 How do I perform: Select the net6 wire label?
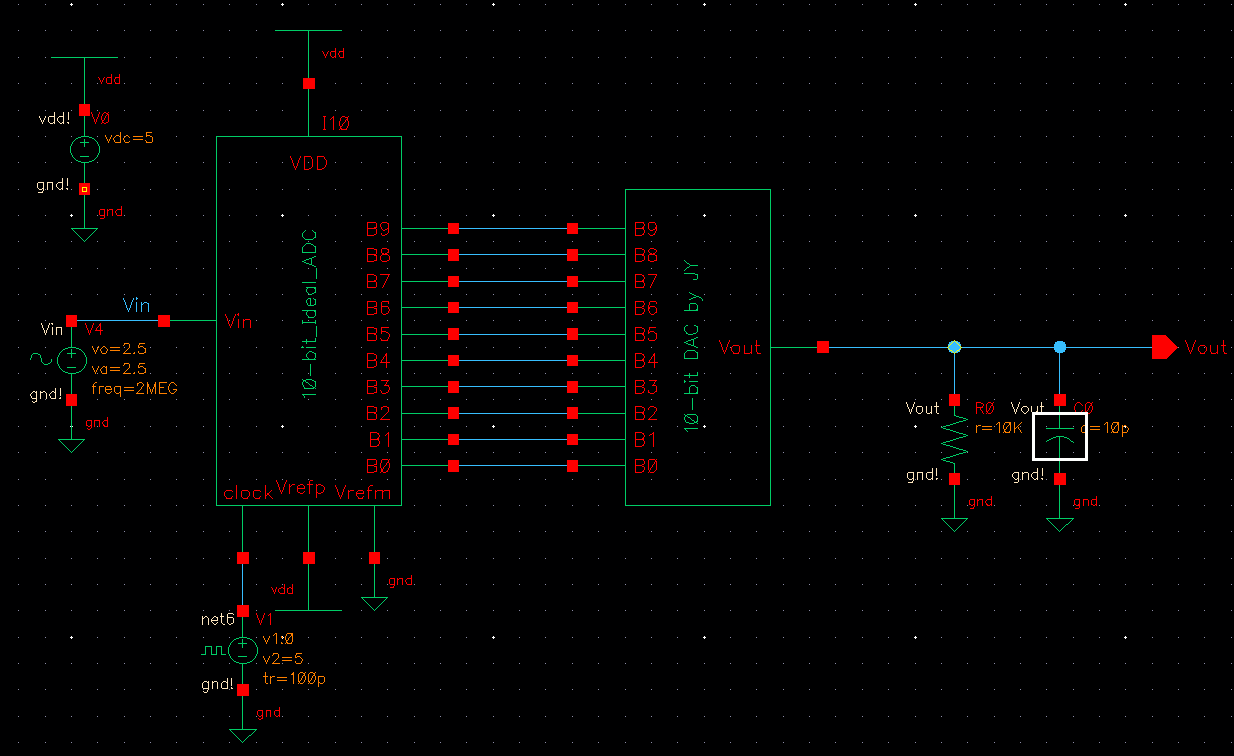pyautogui.click(x=216, y=620)
